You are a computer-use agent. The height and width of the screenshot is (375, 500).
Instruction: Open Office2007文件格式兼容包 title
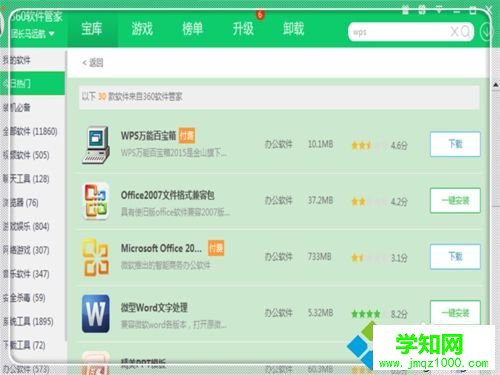168,195
